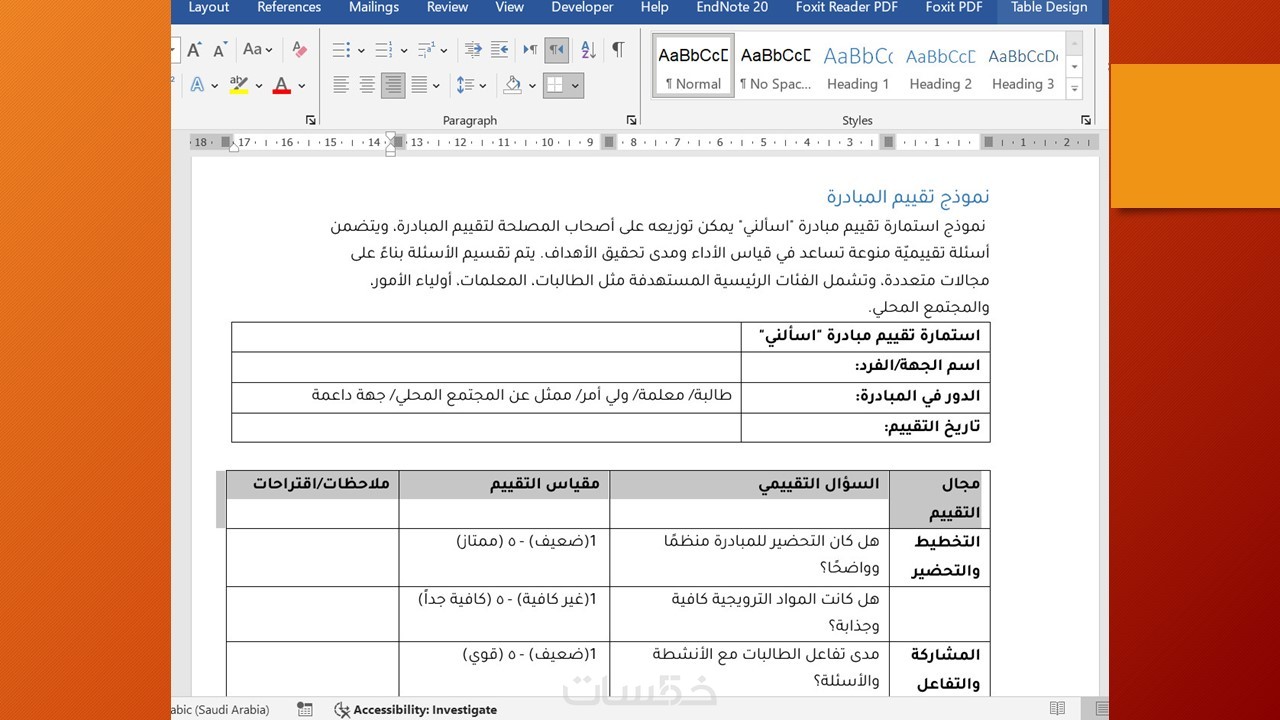Go to the Developer tab
Screen dimensions: 1280x720
(x=582, y=7)
